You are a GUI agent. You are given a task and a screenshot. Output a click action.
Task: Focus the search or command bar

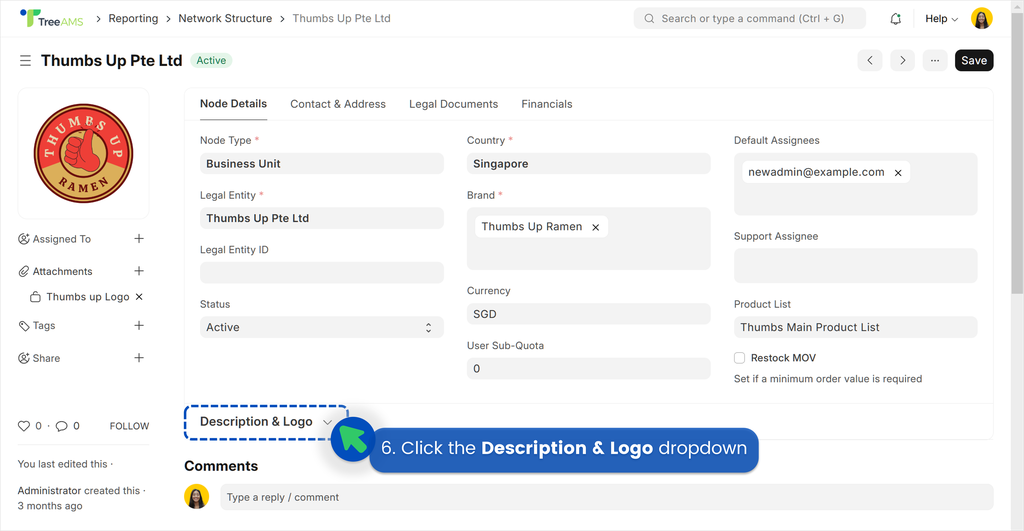pyautogui.click(x=750, y=18)
